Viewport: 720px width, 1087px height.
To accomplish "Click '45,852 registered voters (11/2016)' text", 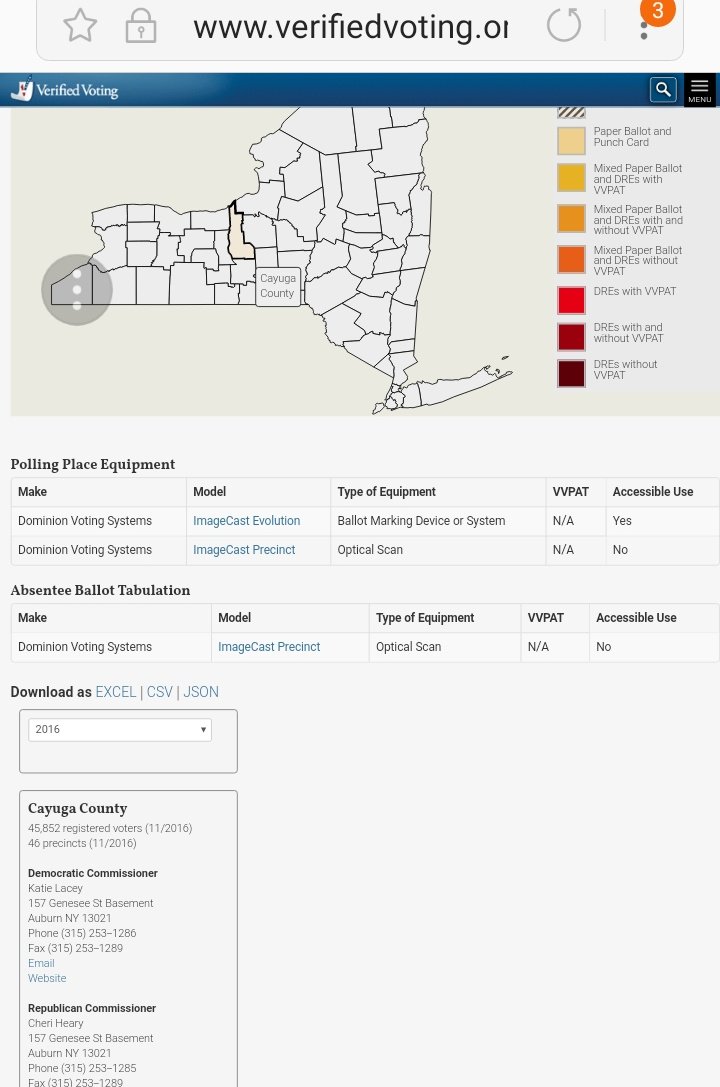I will click(x=110, y=828).
